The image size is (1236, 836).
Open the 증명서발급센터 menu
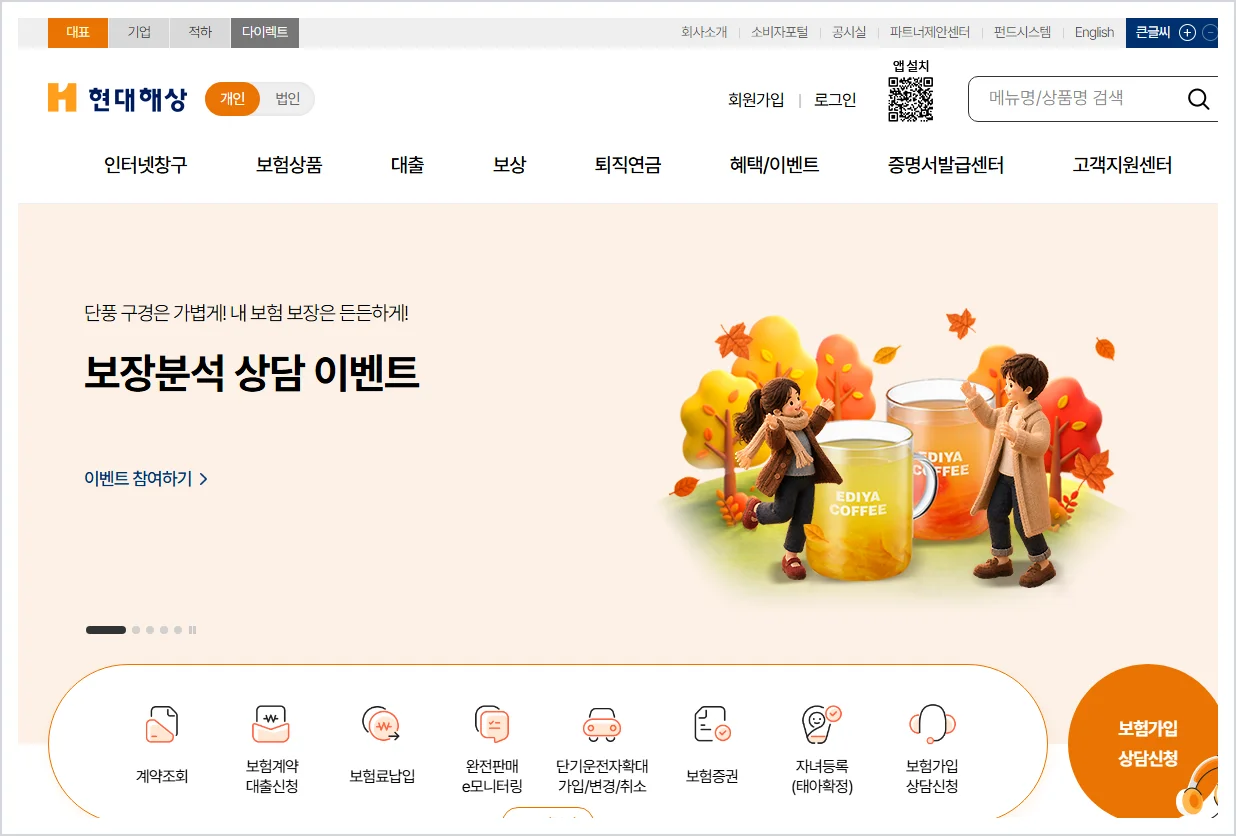coord(946,165)
